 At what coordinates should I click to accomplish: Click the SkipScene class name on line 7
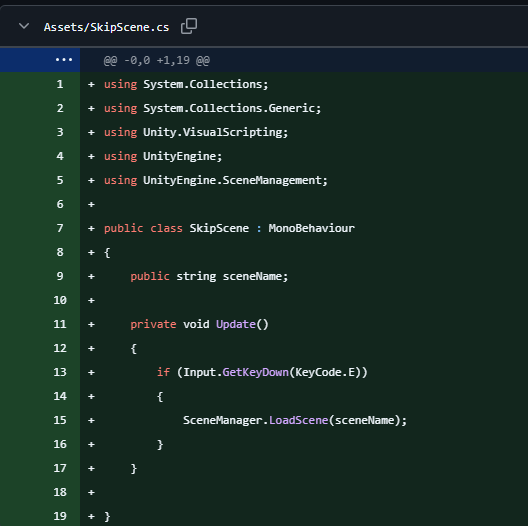[x=219, y=228]
